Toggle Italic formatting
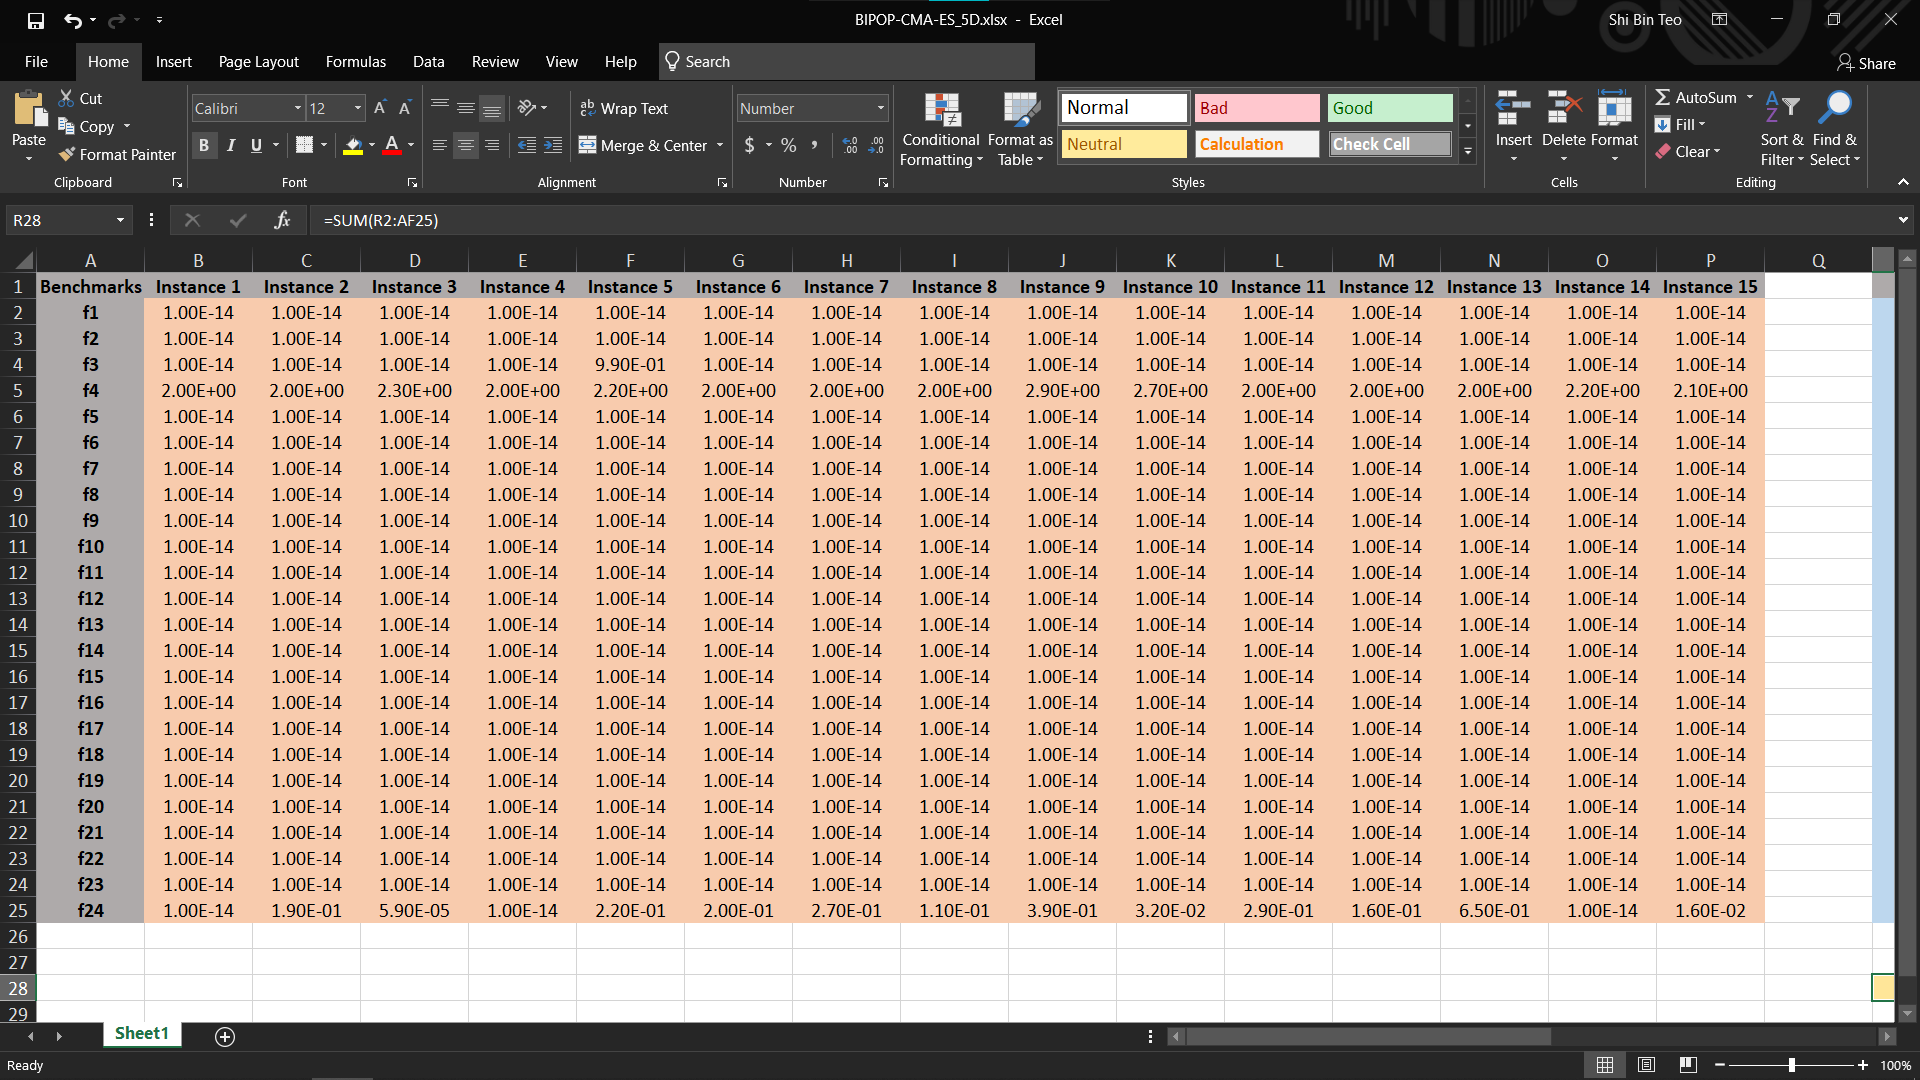 pos(231,145)
